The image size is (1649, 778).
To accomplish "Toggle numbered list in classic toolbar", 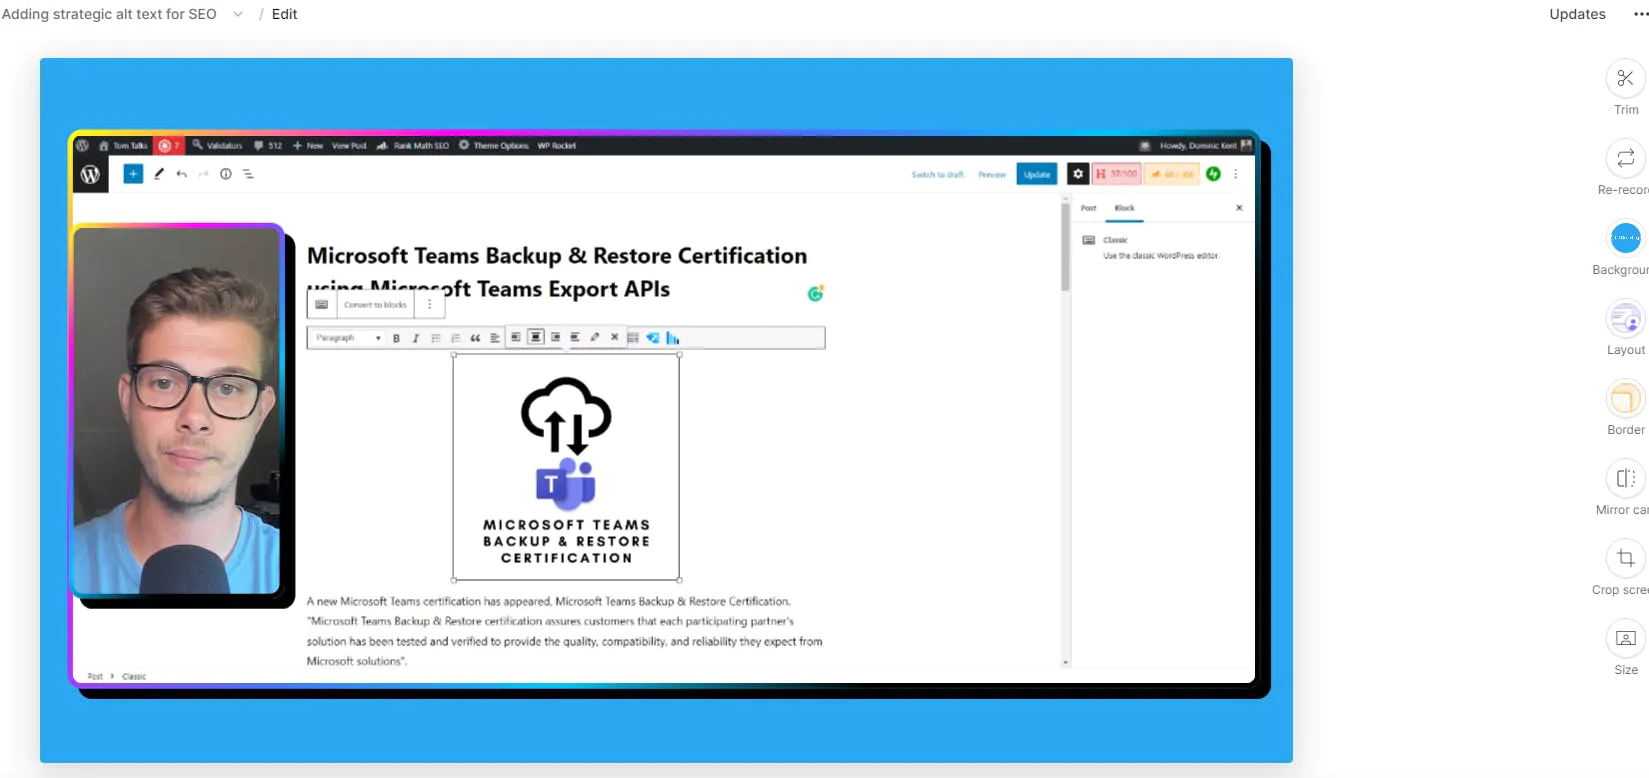I will (x=456, y=338).
